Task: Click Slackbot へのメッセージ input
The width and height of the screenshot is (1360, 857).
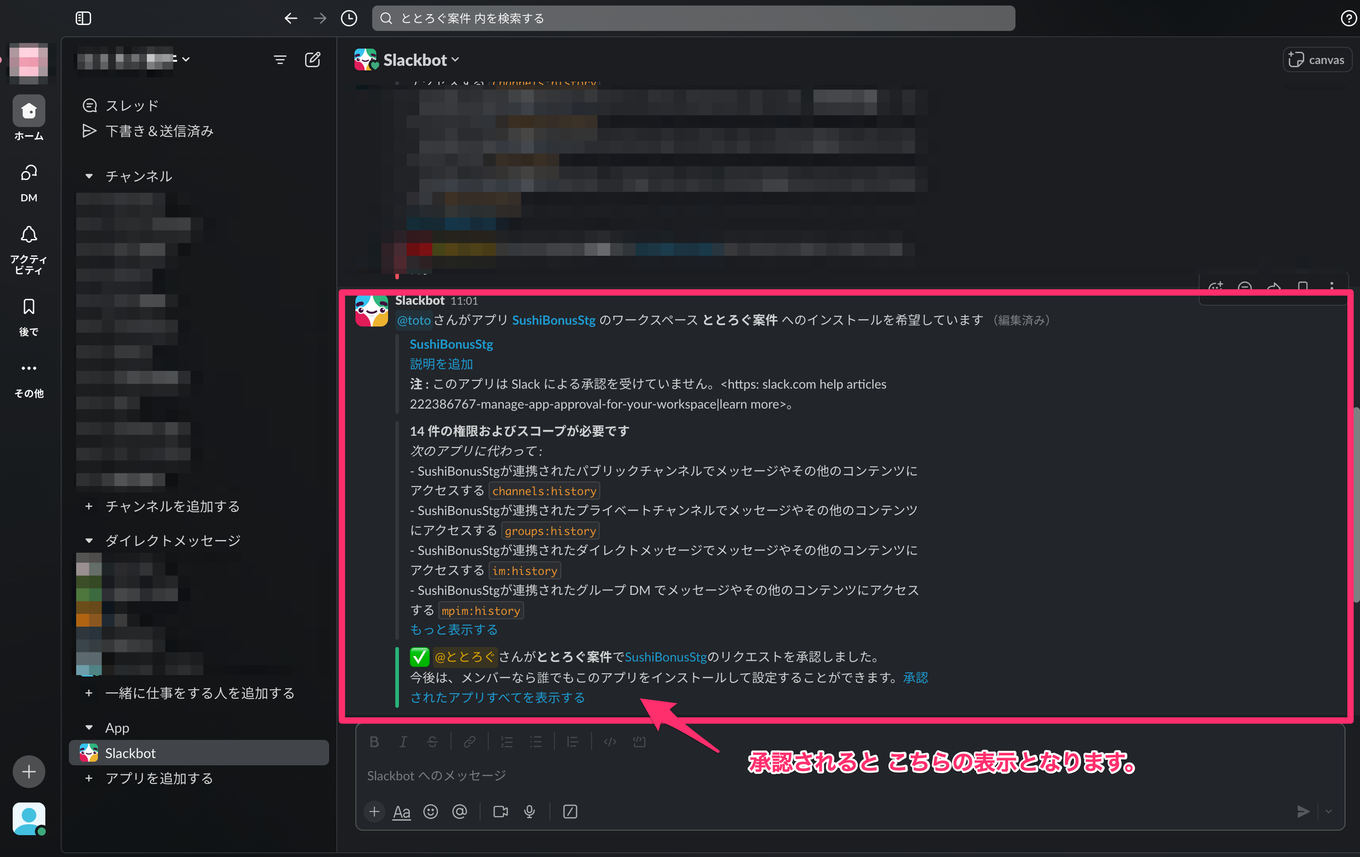Action: coord(850,776)
